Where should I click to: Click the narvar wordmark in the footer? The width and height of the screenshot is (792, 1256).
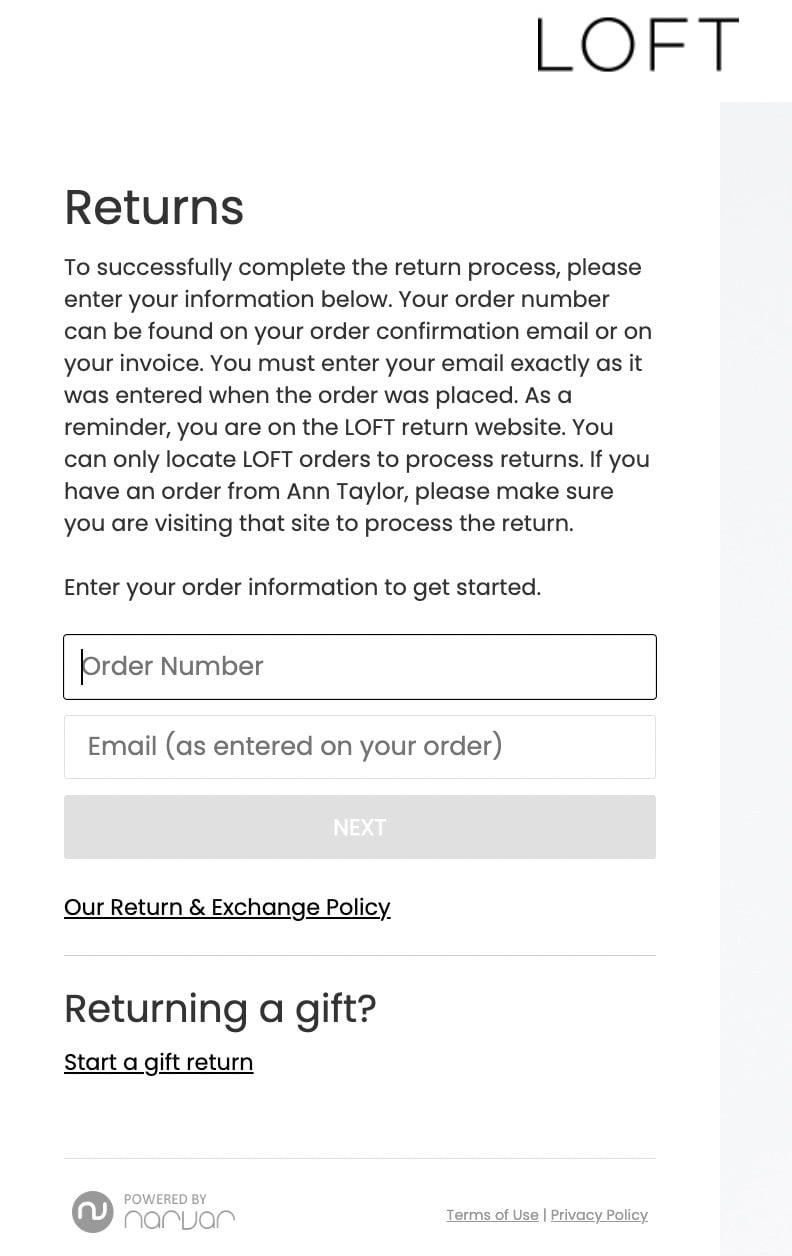pyautogui.click(x=180, y=1220)
